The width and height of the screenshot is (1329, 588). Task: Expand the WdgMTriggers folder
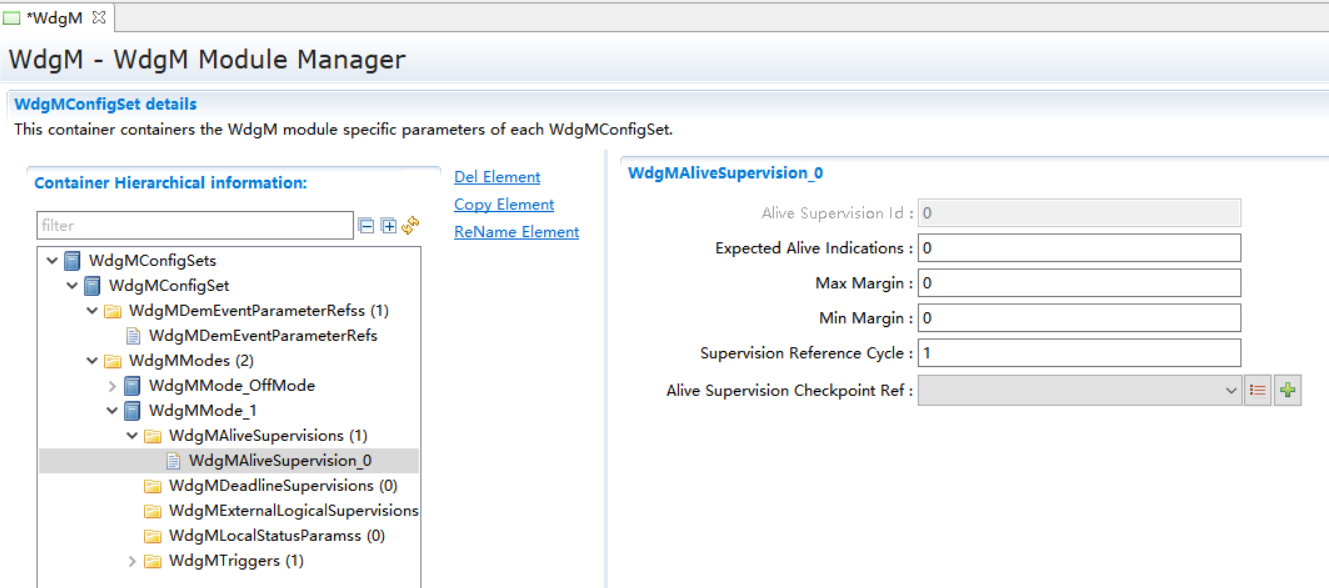pos(132,561)
